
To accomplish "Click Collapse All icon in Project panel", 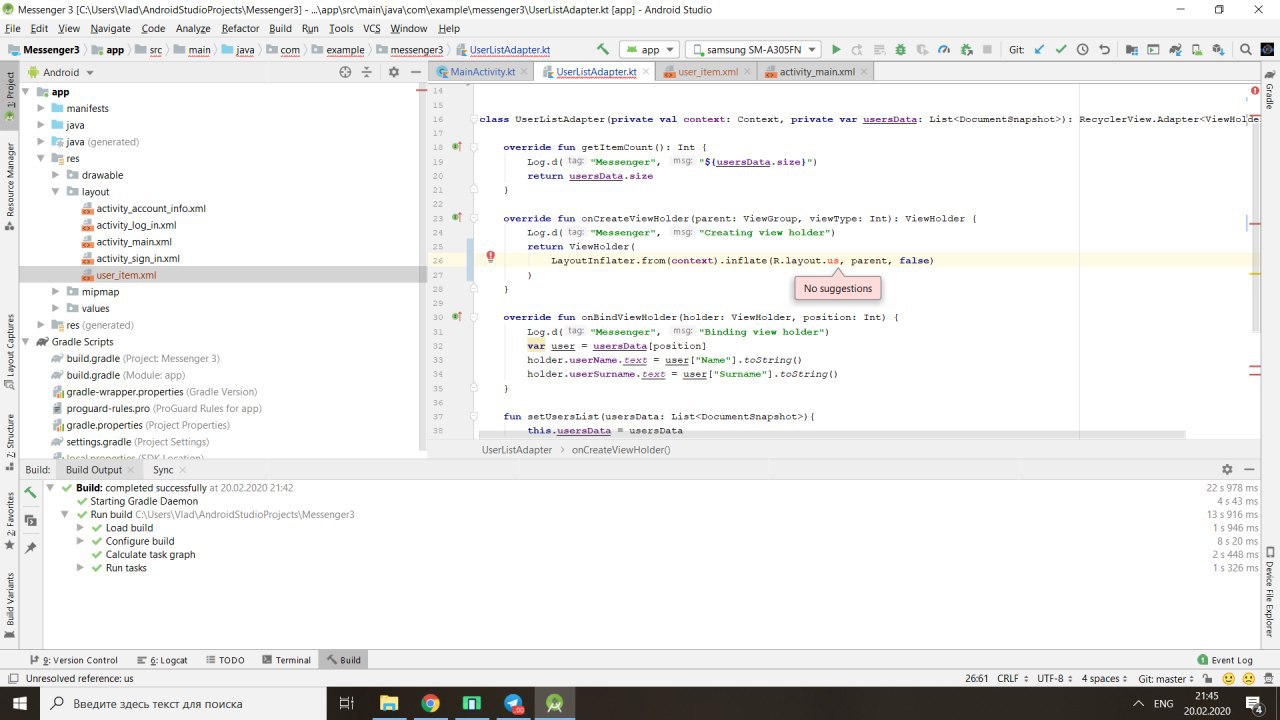I will (x=367, y=72).
